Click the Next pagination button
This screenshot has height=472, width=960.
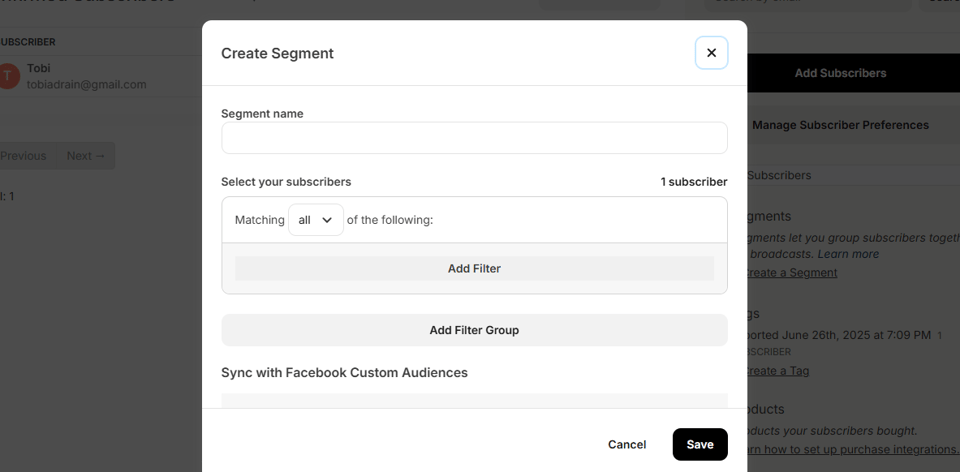click(x=86, y=155)
